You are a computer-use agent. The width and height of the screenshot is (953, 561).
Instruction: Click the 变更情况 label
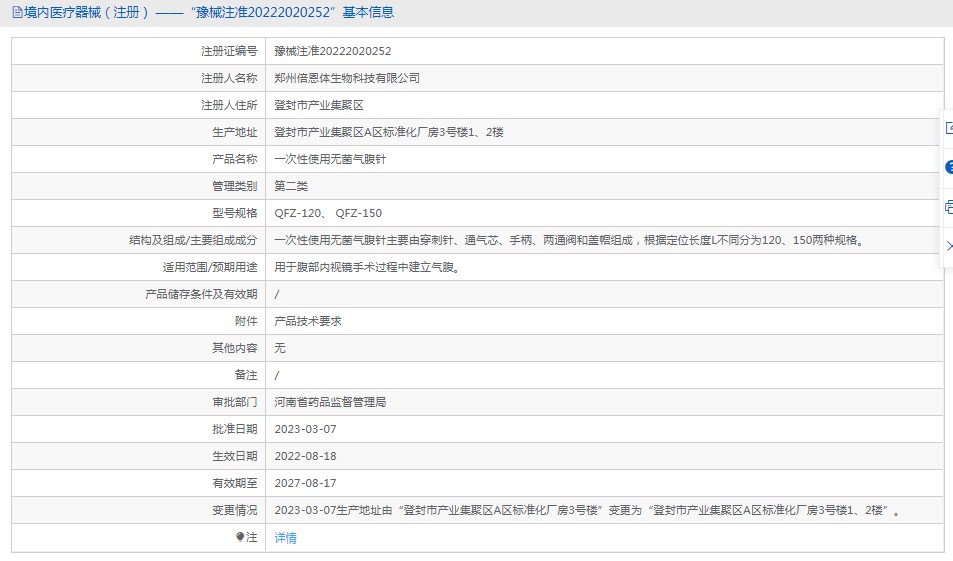235,510
